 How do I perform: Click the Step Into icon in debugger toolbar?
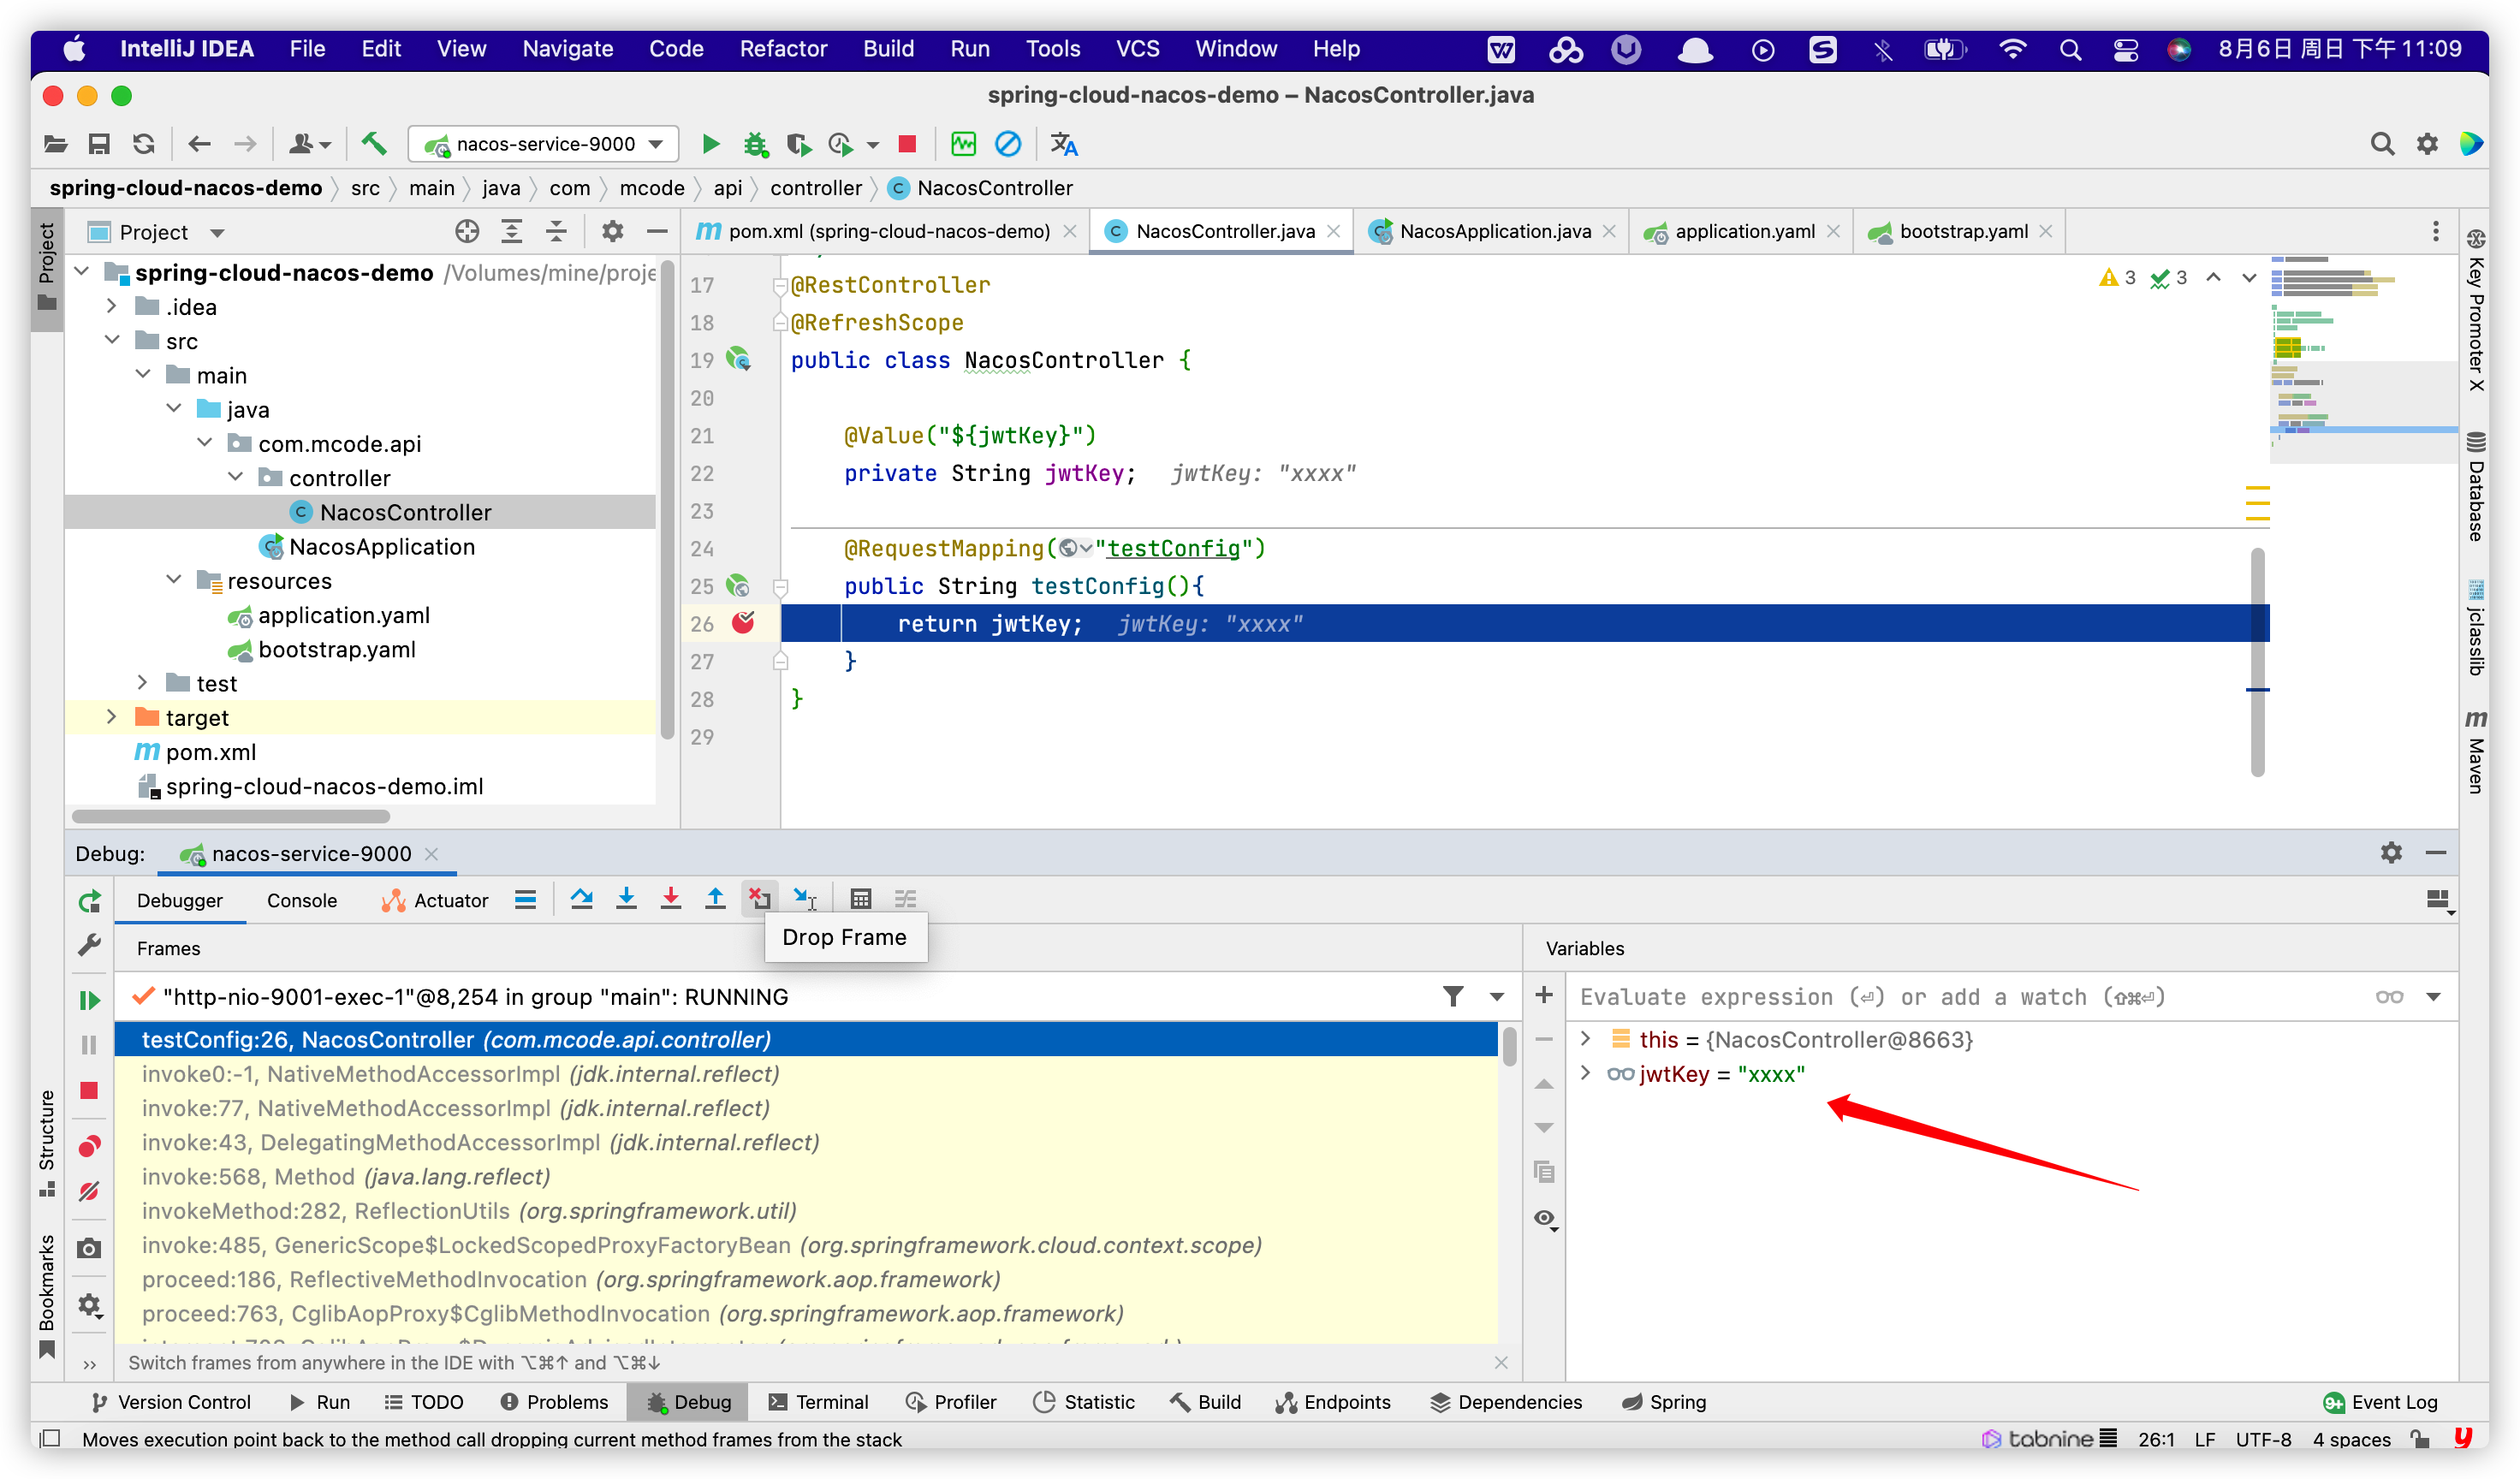point(625,898)
